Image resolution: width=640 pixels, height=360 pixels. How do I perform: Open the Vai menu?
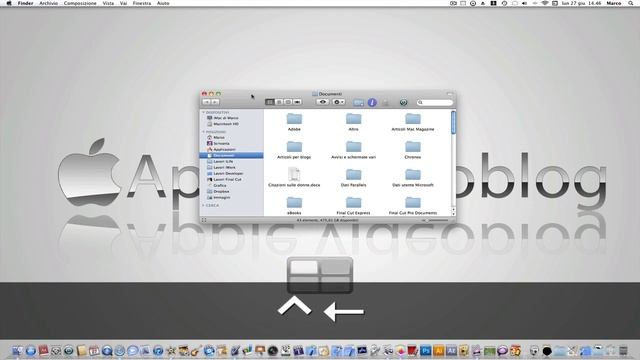click(123, 3)
